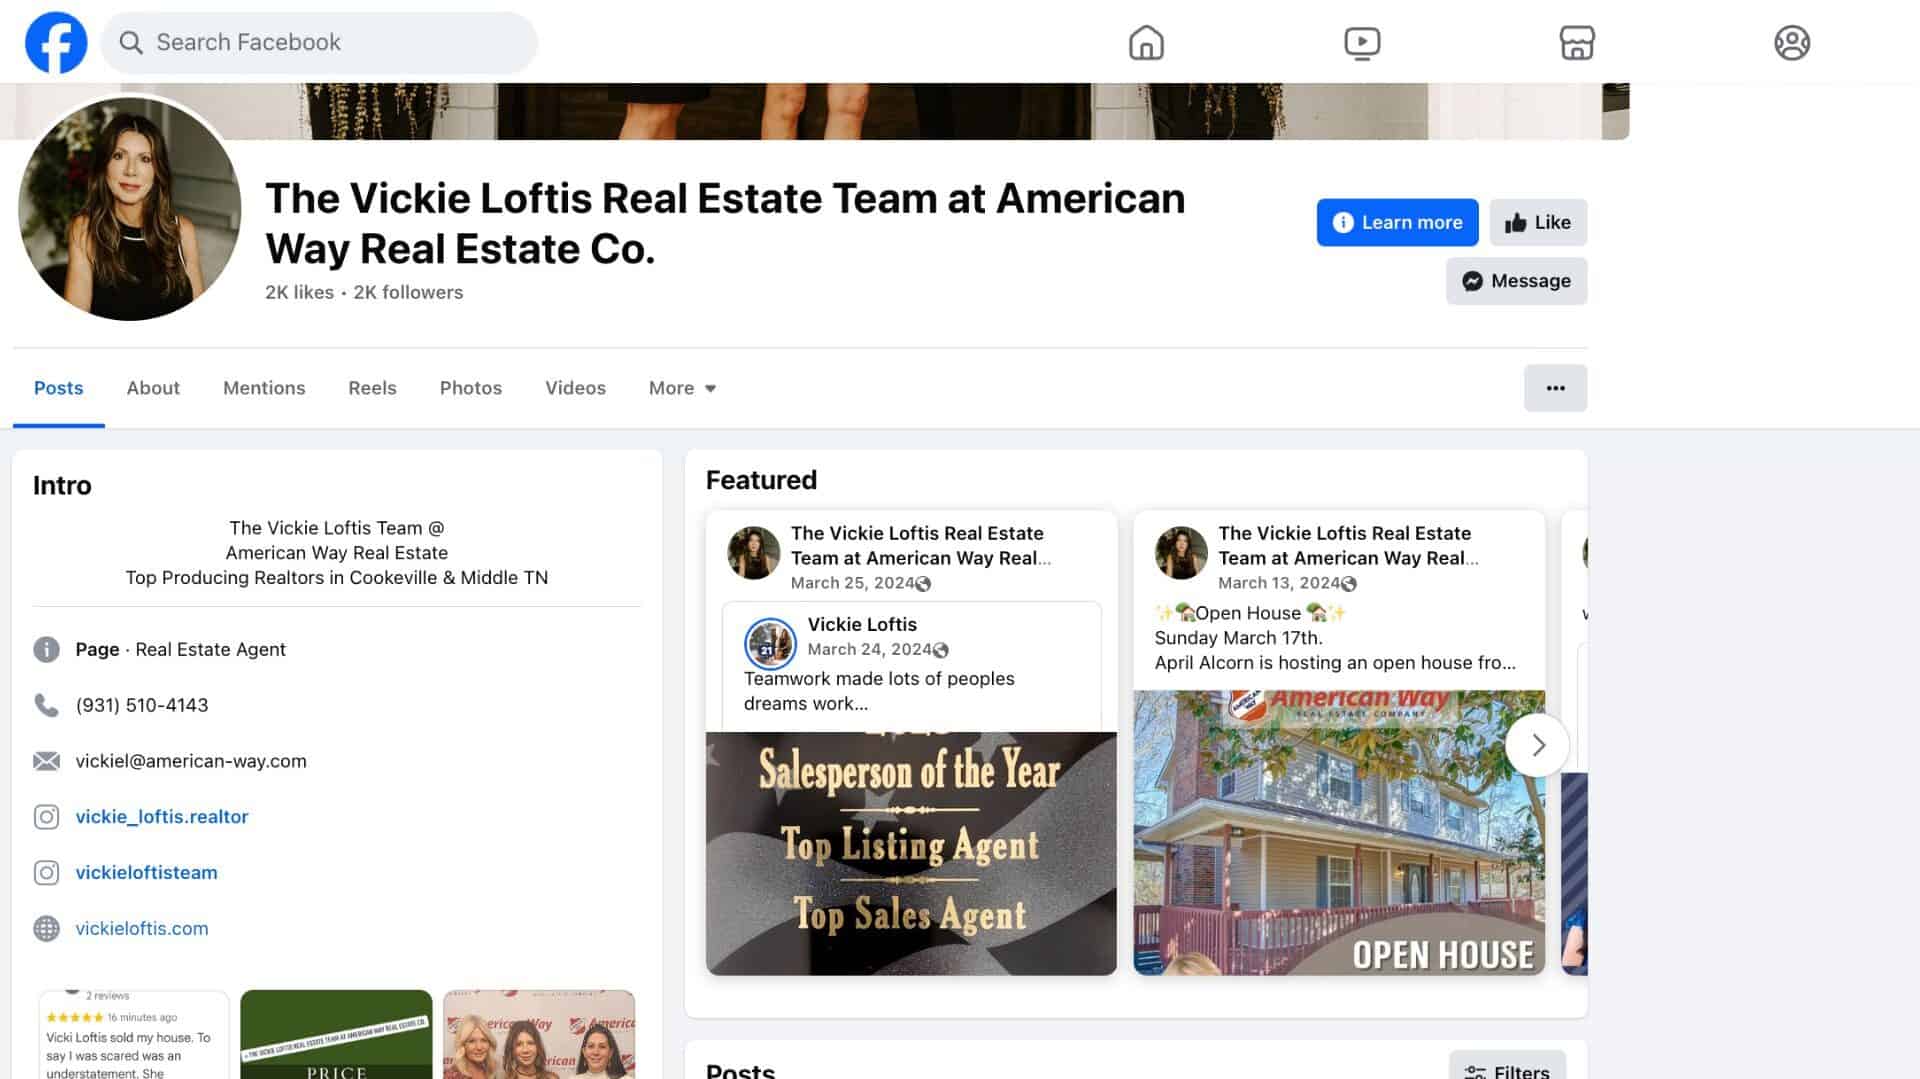Viewport: 1920px width, 1079px height.
Task: Click the phone icon in Intro
Action: pyautogui.click(x=46, y=705)
